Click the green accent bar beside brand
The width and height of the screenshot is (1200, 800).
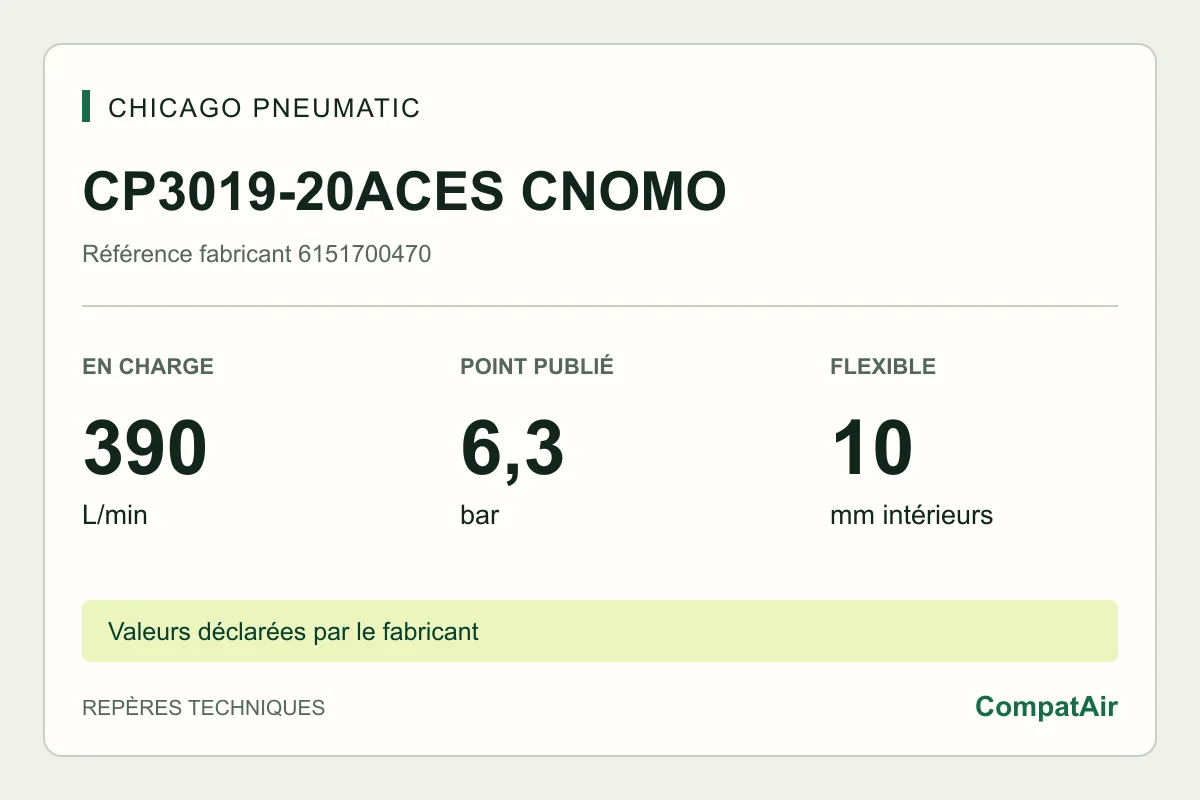(86, 106)
